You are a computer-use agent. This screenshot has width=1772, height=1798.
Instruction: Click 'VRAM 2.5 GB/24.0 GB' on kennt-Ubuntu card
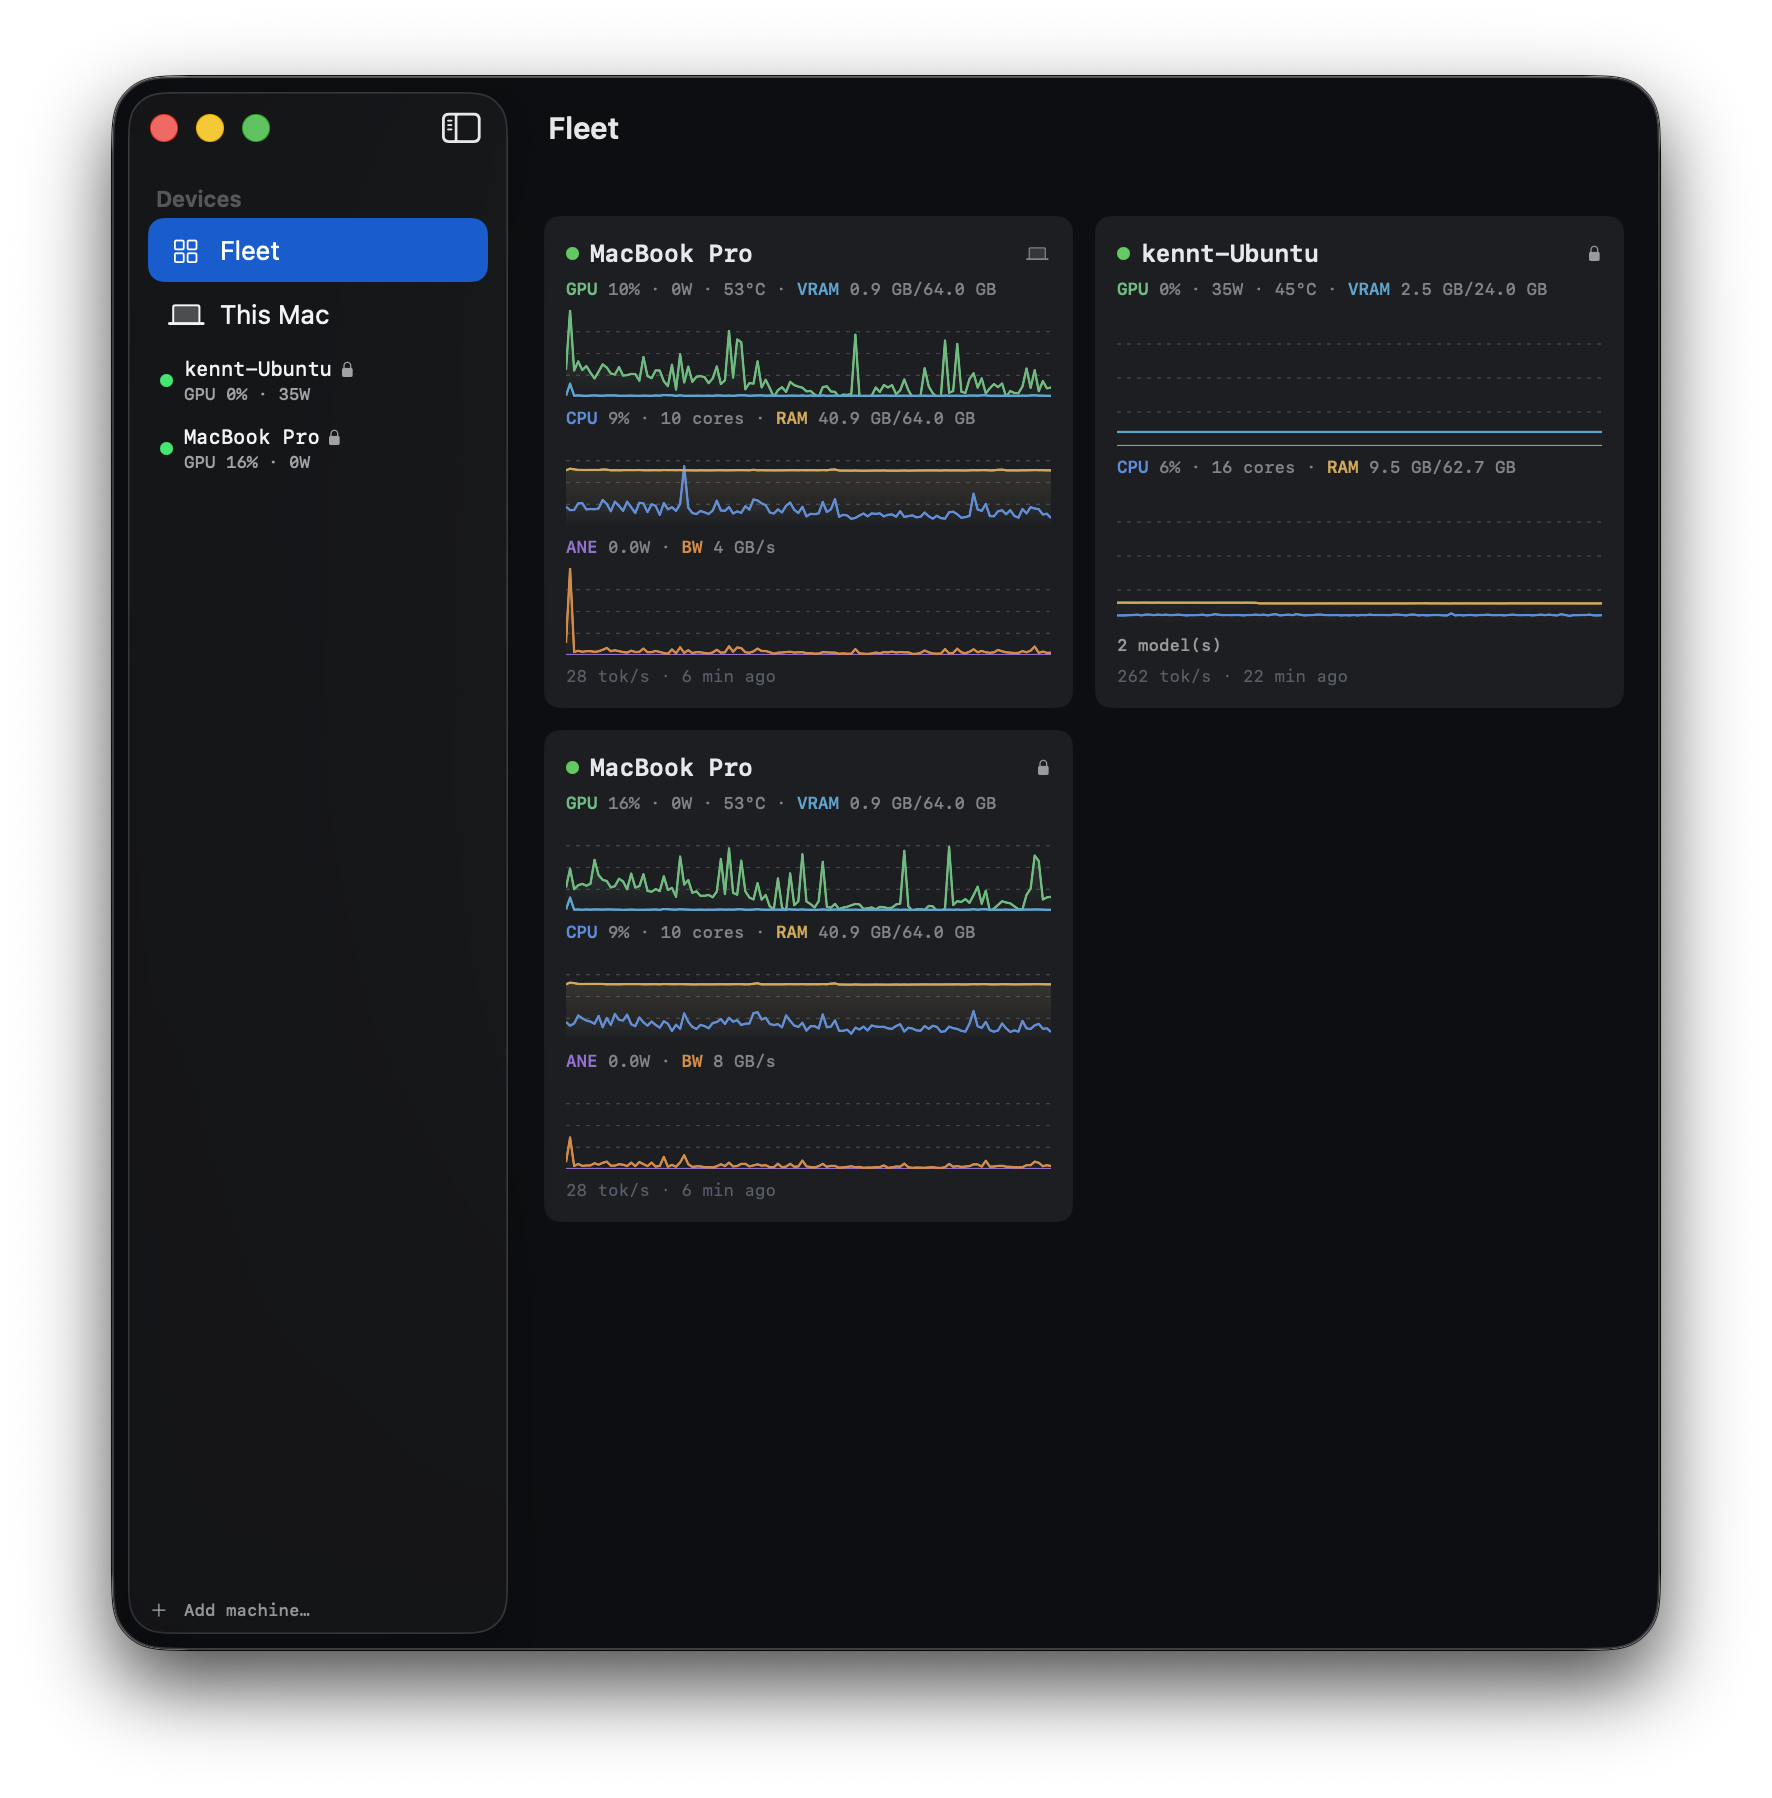click(x=1447, y=289)
